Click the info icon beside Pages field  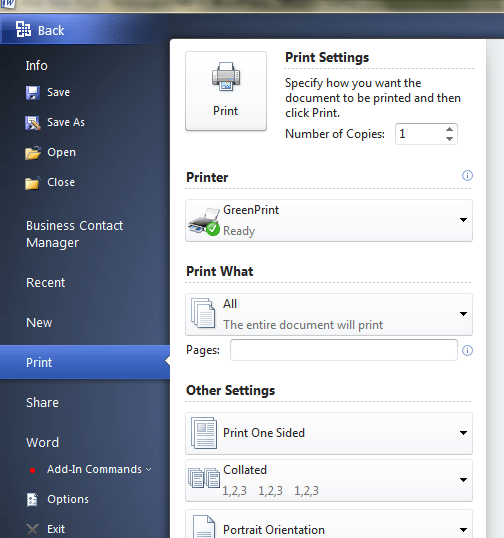pos(467,350)
